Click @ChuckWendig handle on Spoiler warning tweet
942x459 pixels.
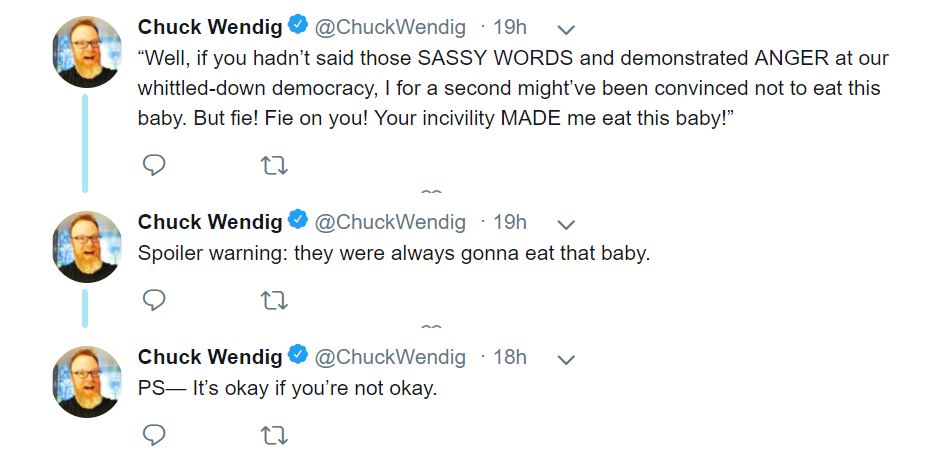point(391,222)
